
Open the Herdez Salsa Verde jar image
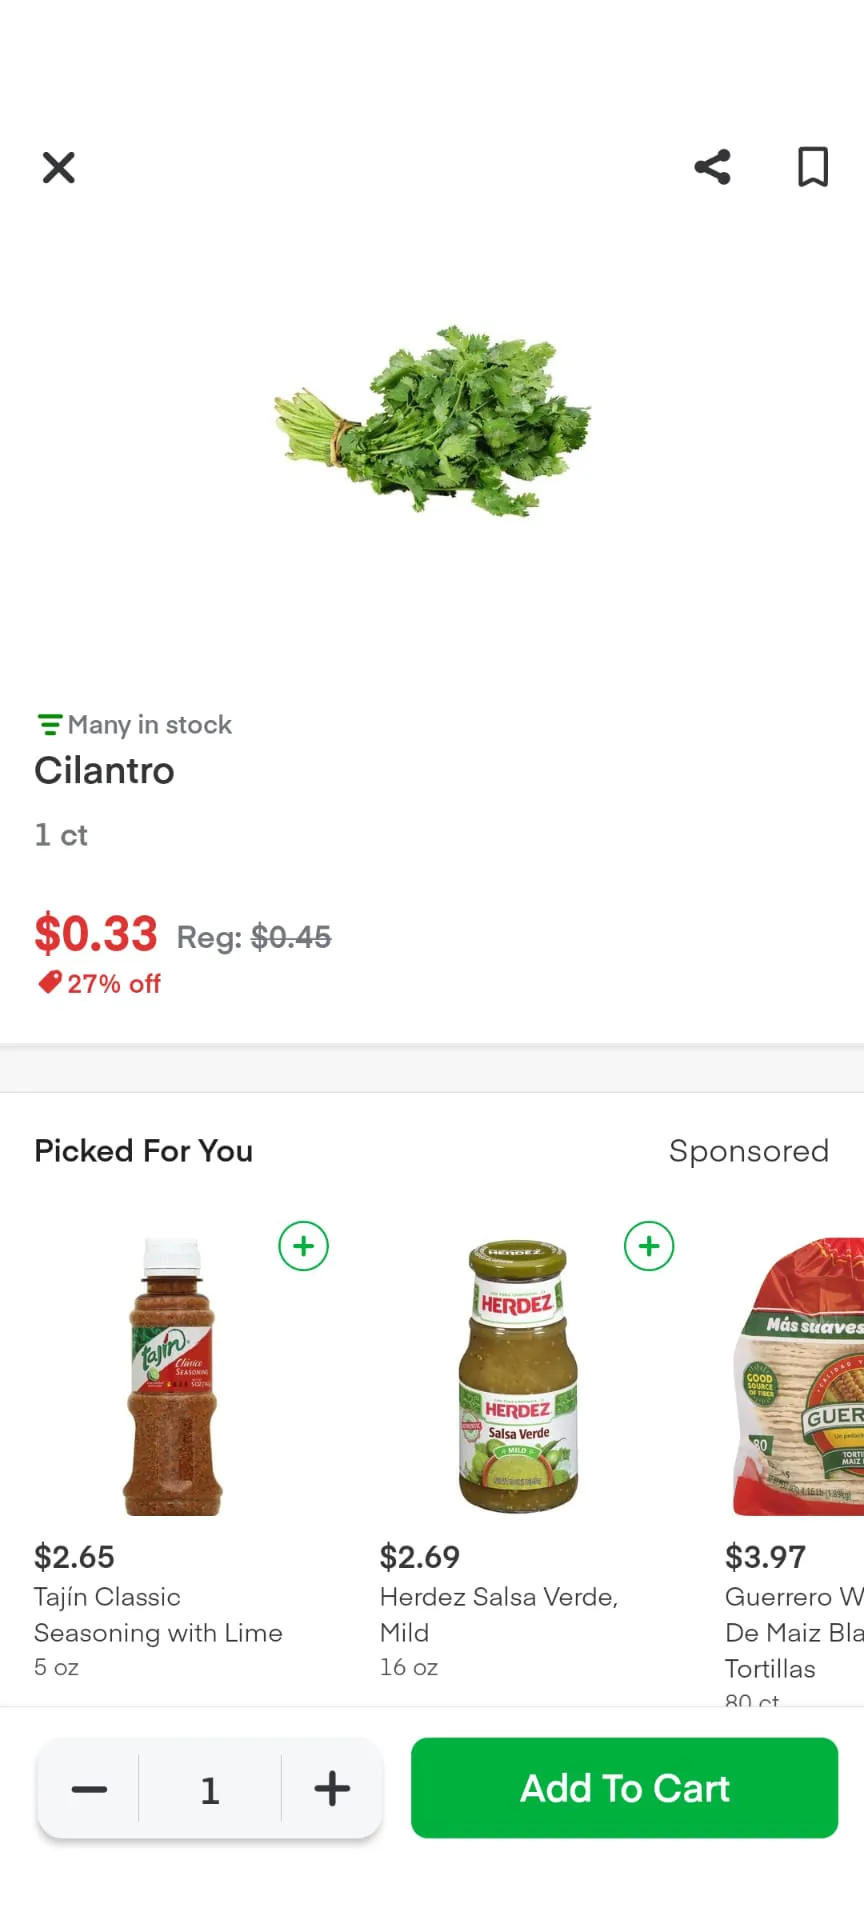tap(518, 1377)
